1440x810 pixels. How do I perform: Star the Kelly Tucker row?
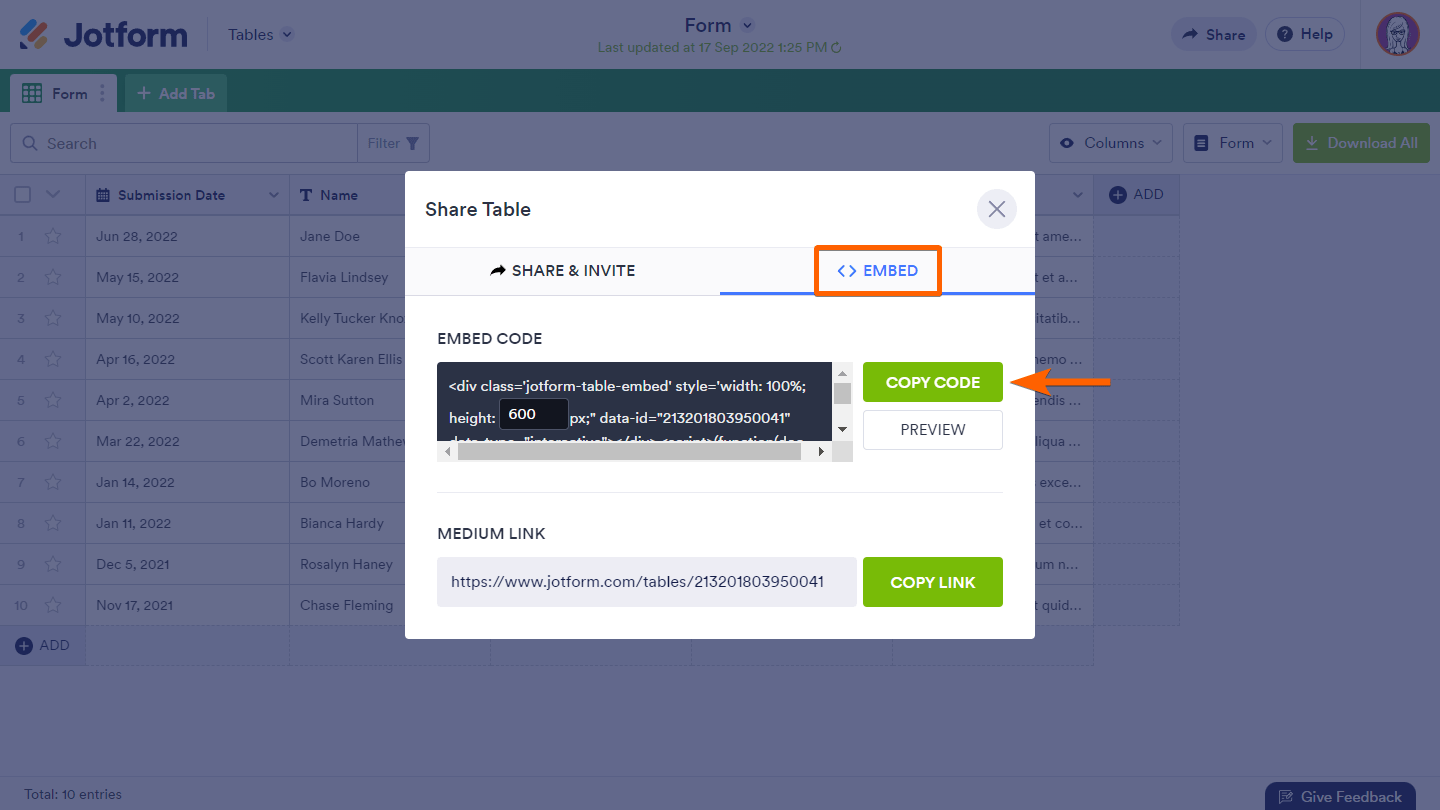pos(53,318)
